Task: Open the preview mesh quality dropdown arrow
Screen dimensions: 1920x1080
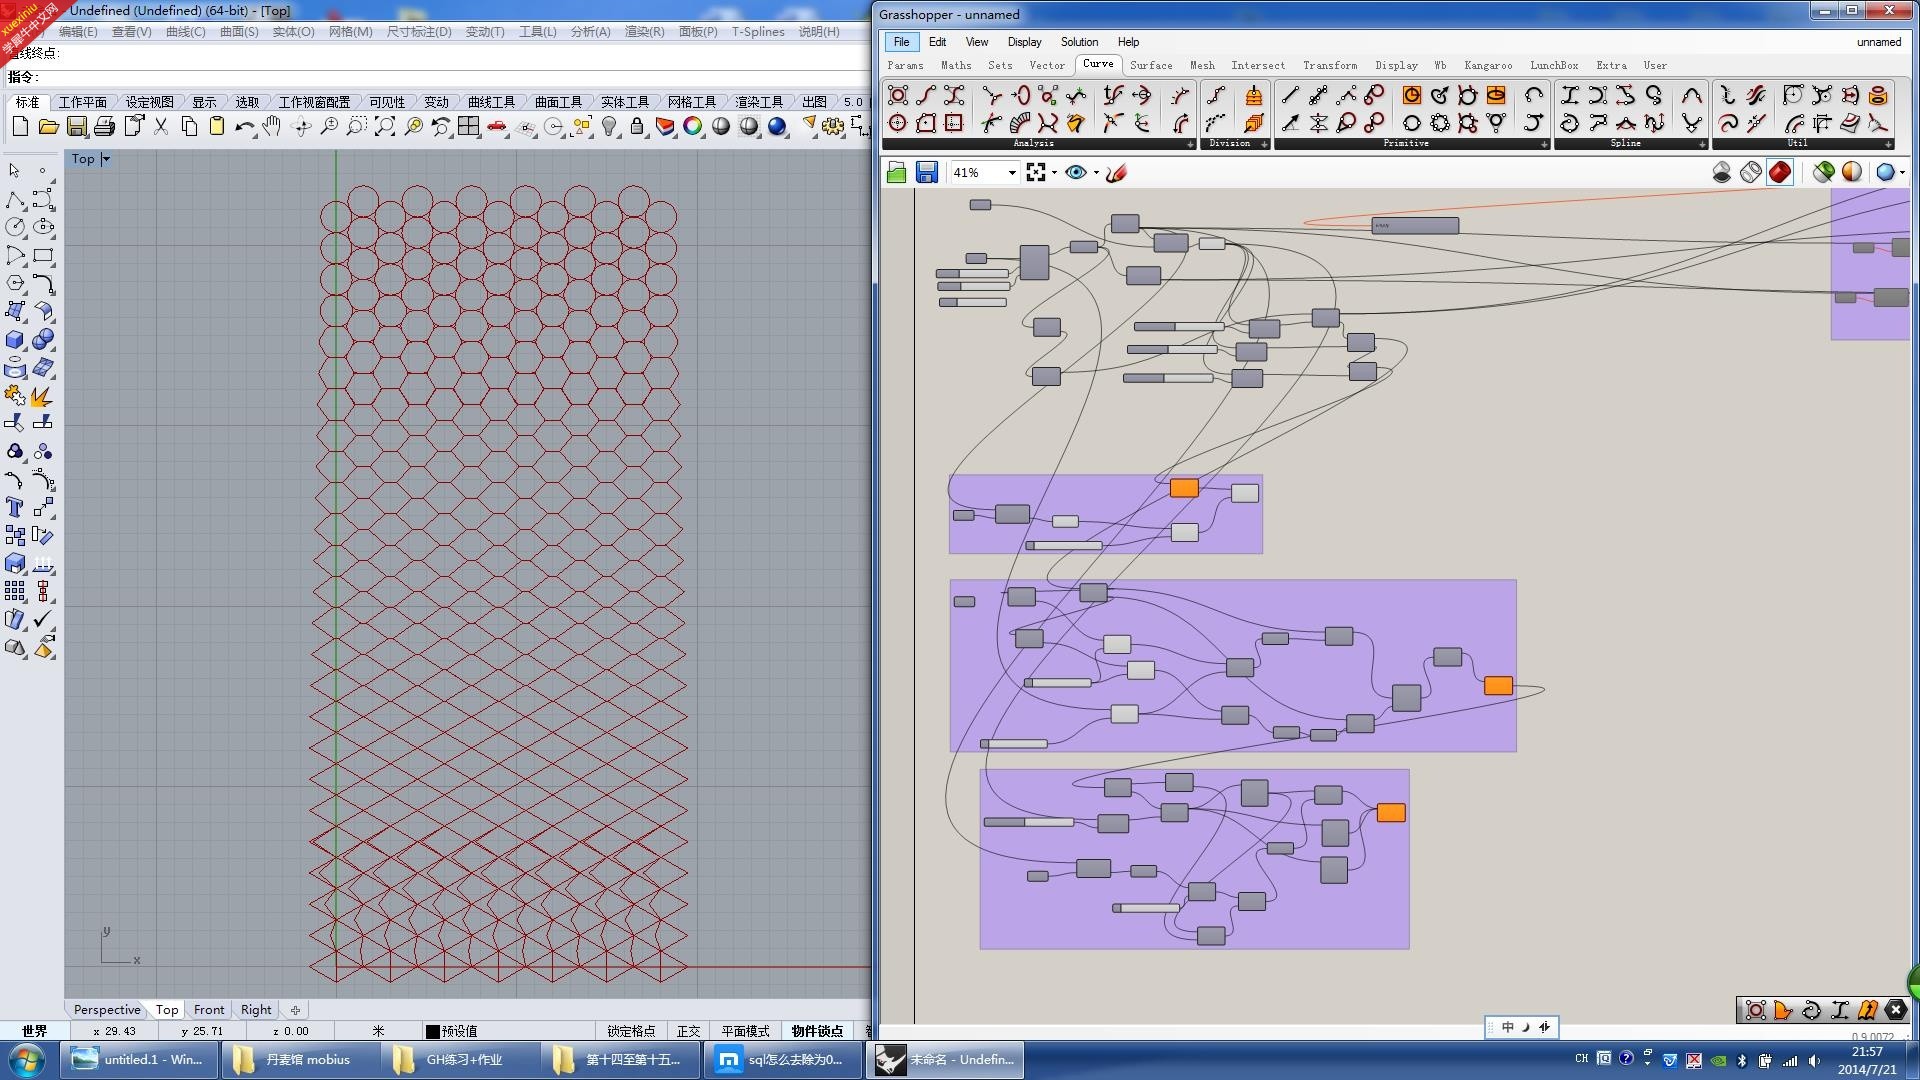Action: coord(1901,173)
